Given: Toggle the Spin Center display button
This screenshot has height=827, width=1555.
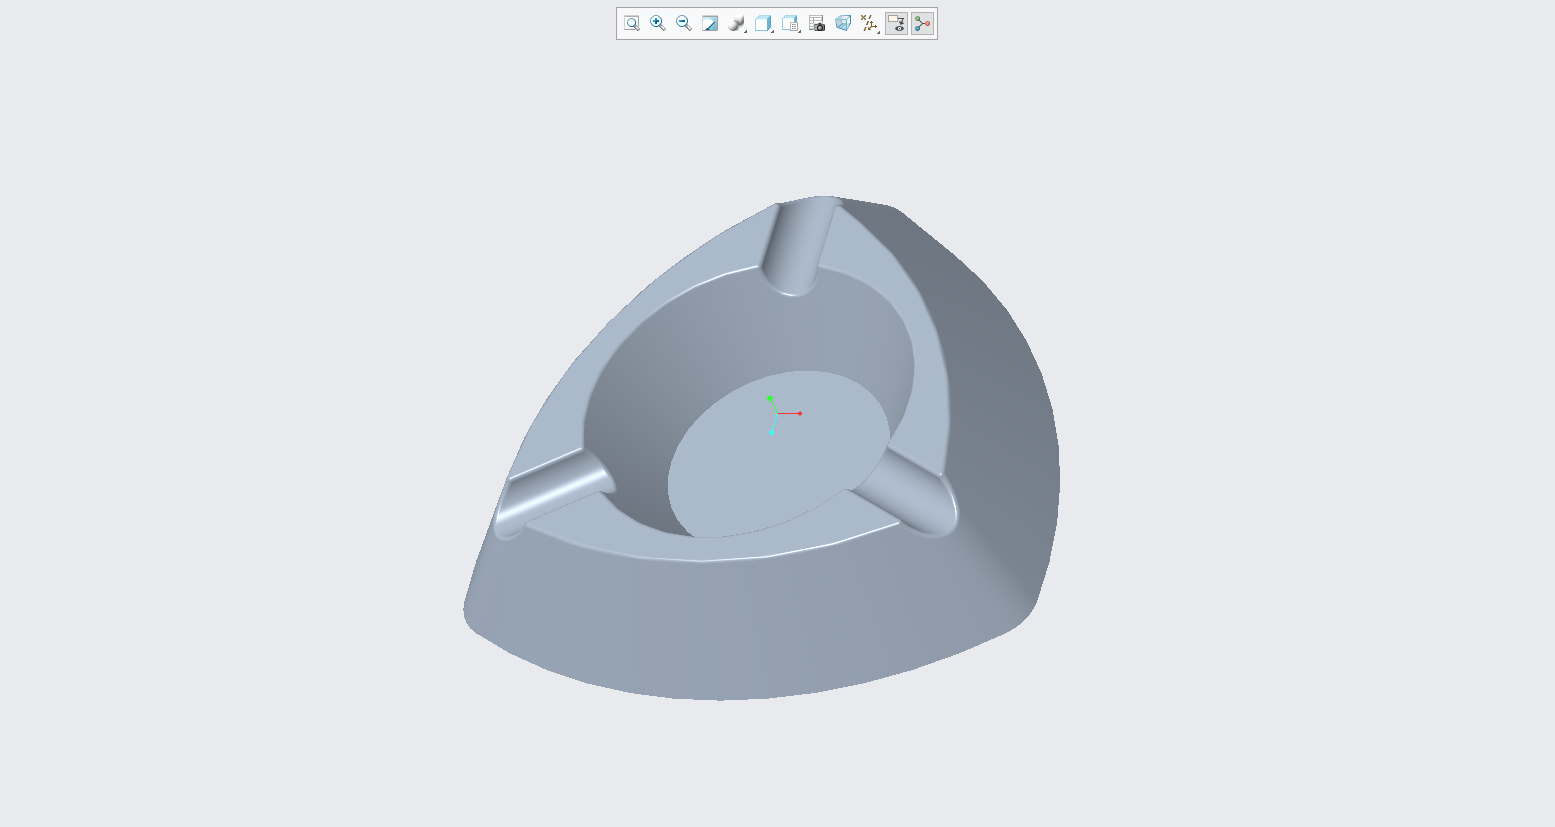Looking at the screenshot, I should pyautogui.click(x=922, y=23).
